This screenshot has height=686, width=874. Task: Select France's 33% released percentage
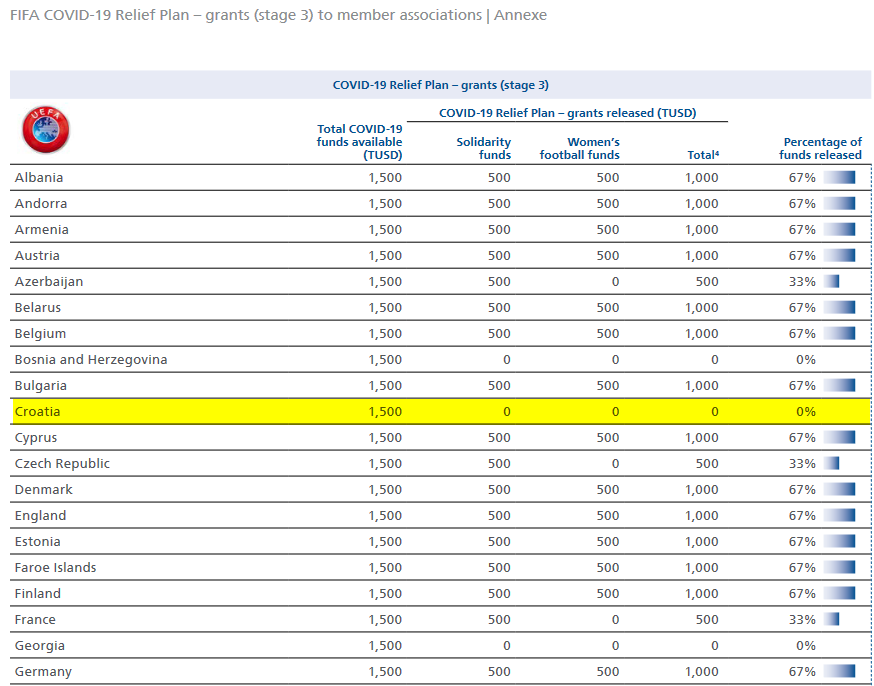pyautogui.click(x=803, y=620)
